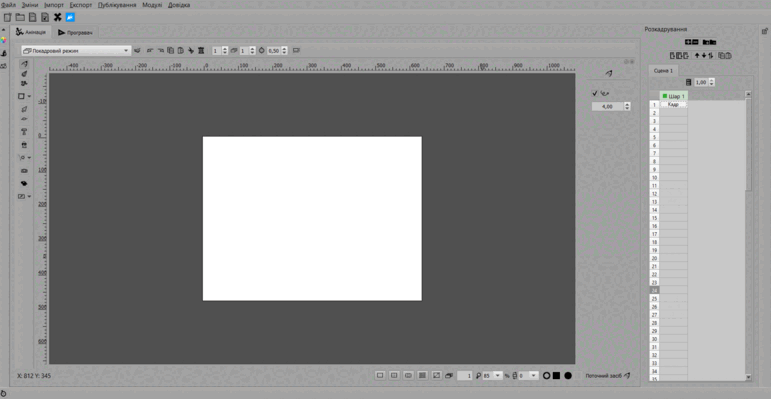Click the delete trash icon in the animation toolbar

coord(201,50)
